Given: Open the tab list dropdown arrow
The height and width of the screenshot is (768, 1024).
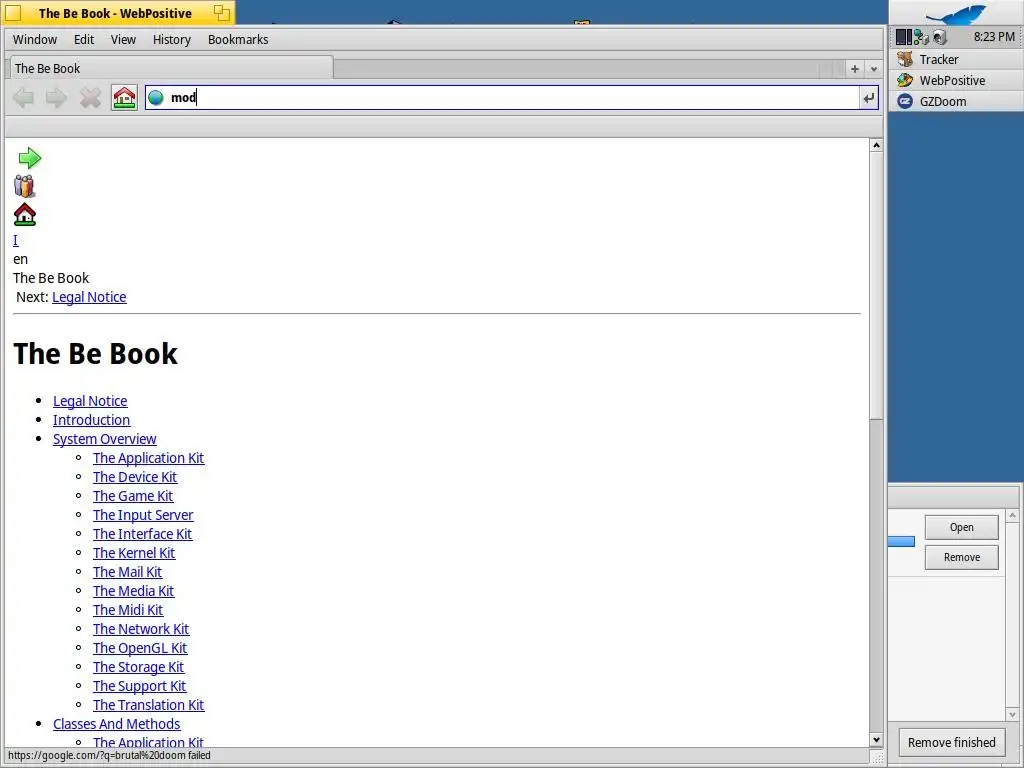Looking at the screenshot, I should (x=874, y=69).
